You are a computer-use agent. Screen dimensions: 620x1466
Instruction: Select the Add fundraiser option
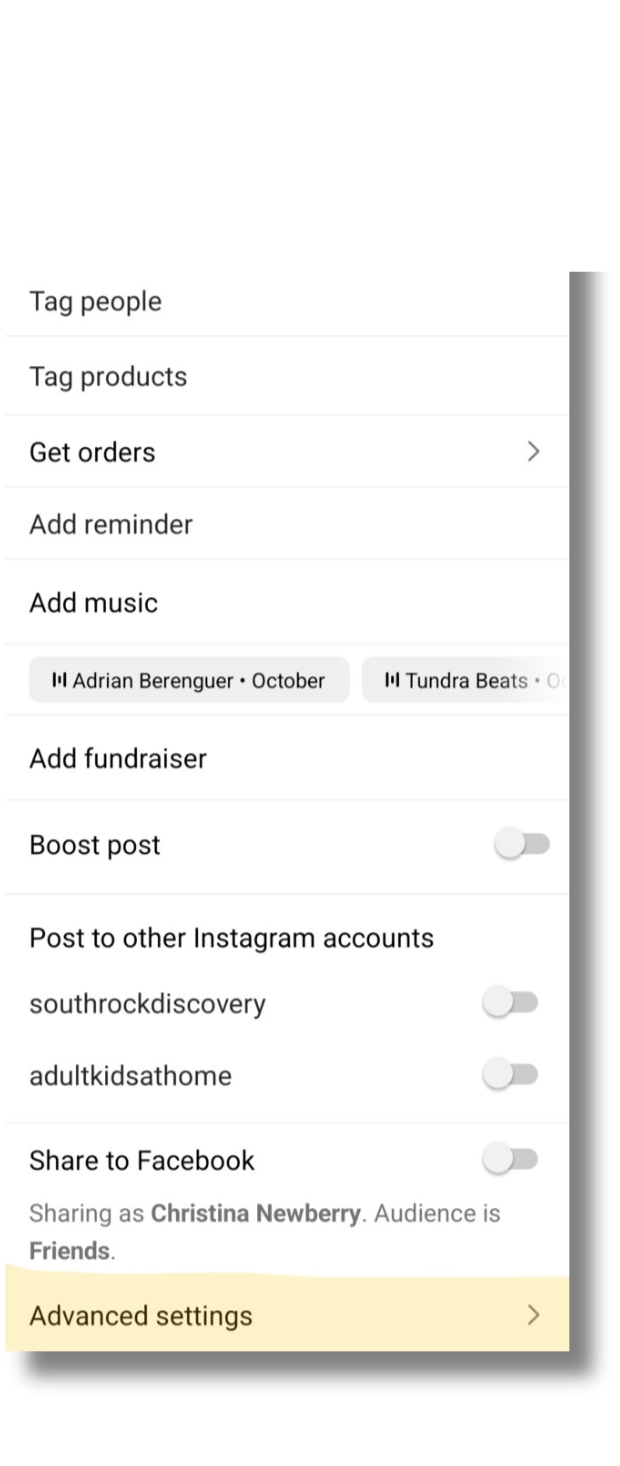pos(118,758)
